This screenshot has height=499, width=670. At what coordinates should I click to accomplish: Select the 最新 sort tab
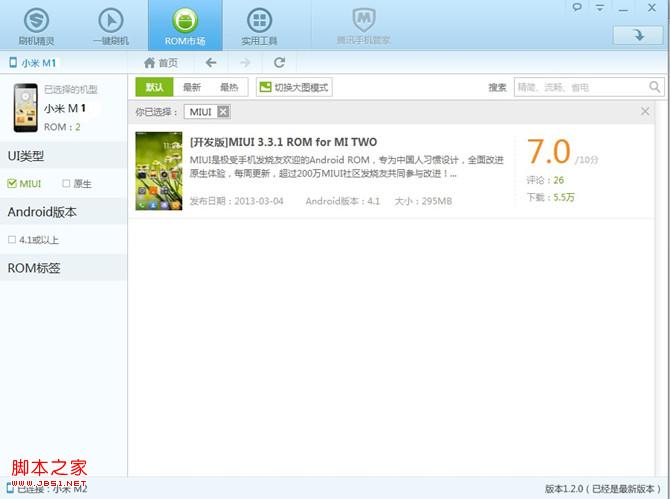coord(191,87)
